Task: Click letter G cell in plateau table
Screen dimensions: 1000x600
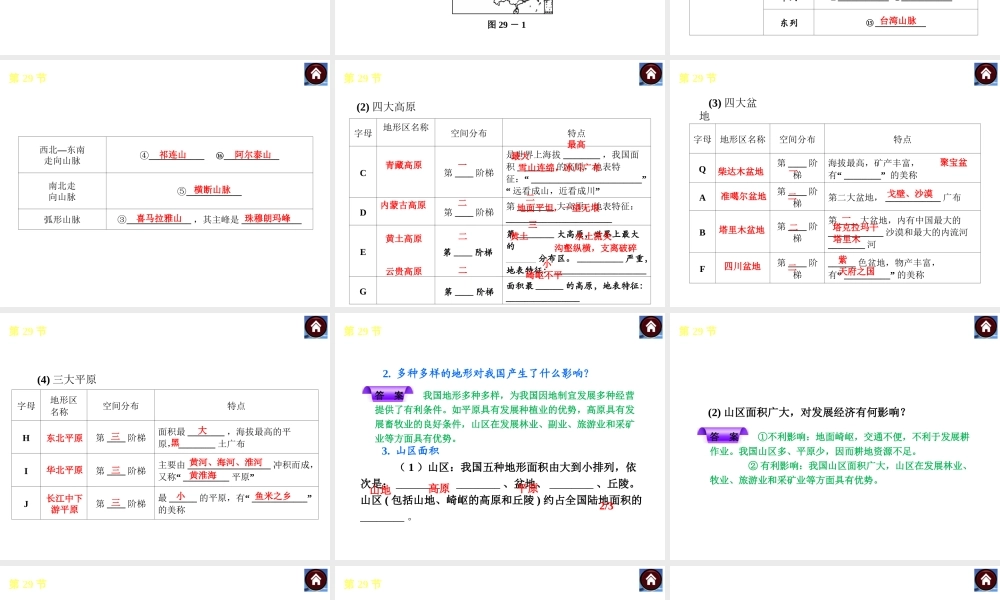Action: [363, 291]
